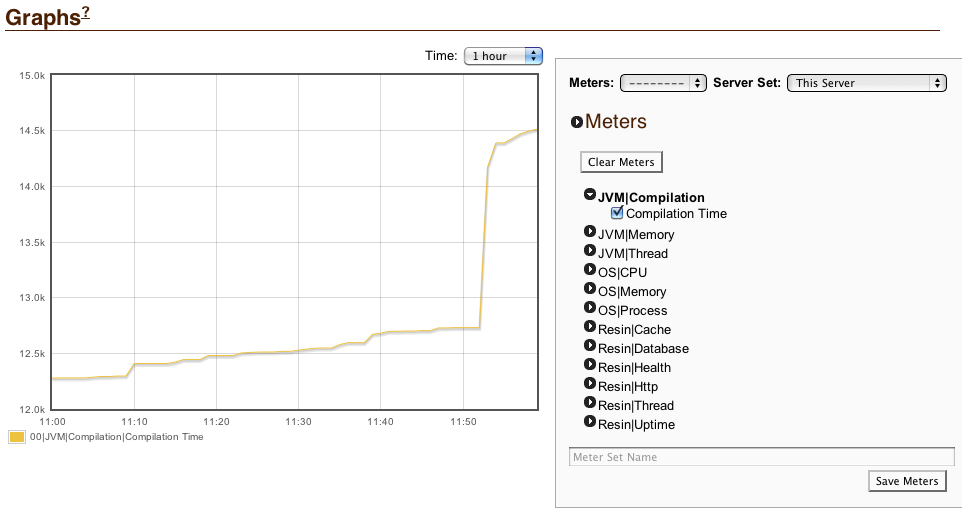Collapse the JVM|Compilation arrow icon
Viewport: 962px width, 515px height.
(x=590, y=196)
